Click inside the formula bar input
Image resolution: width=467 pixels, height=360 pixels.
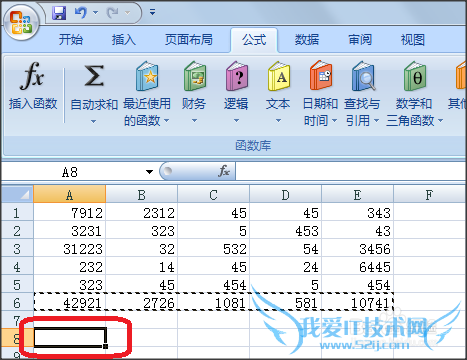coord(351,171)
